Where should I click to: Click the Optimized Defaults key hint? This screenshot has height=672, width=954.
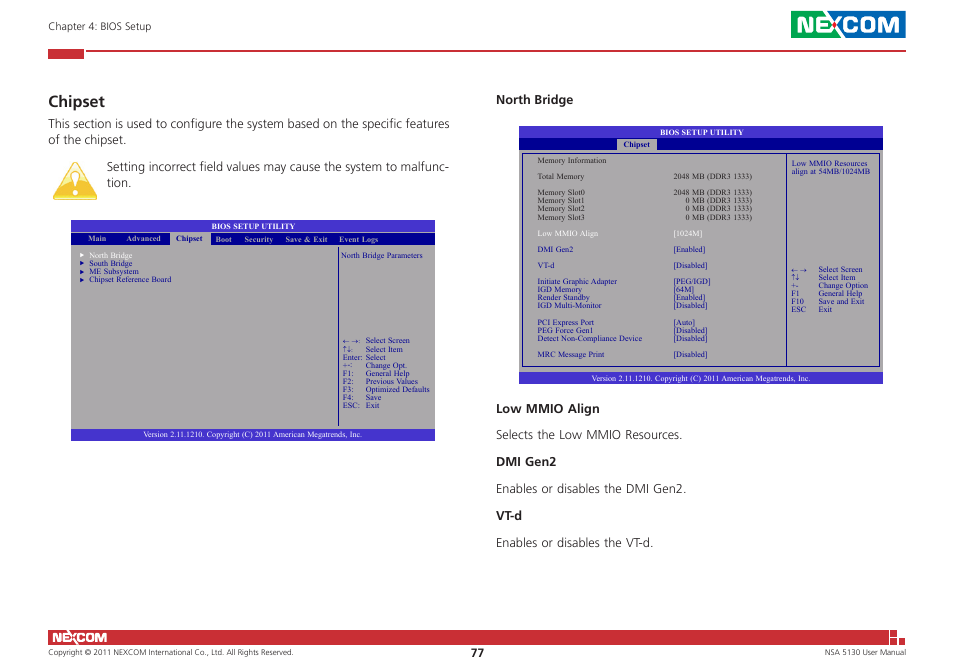[397, 389]
